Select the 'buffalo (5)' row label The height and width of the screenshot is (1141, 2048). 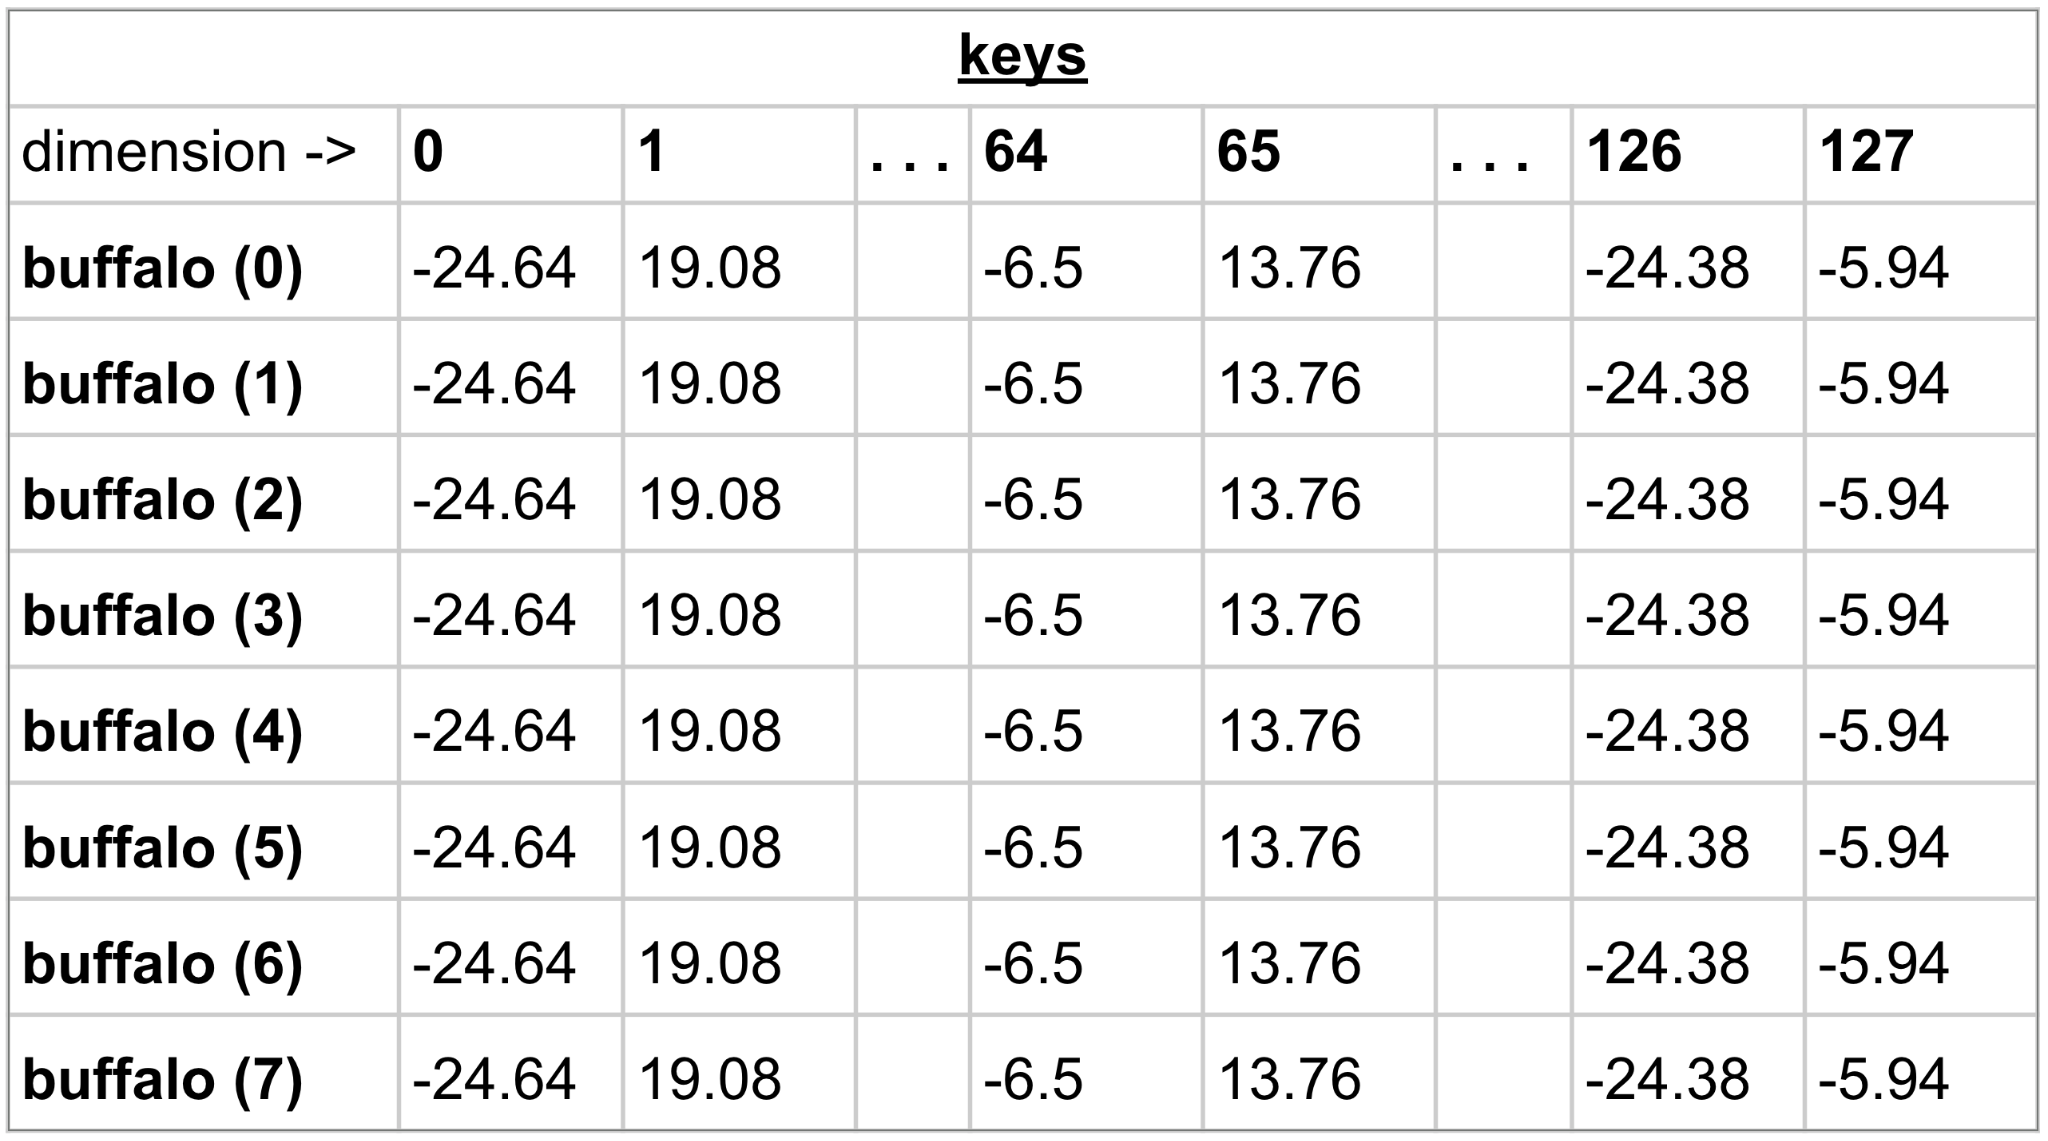(162, 848)
